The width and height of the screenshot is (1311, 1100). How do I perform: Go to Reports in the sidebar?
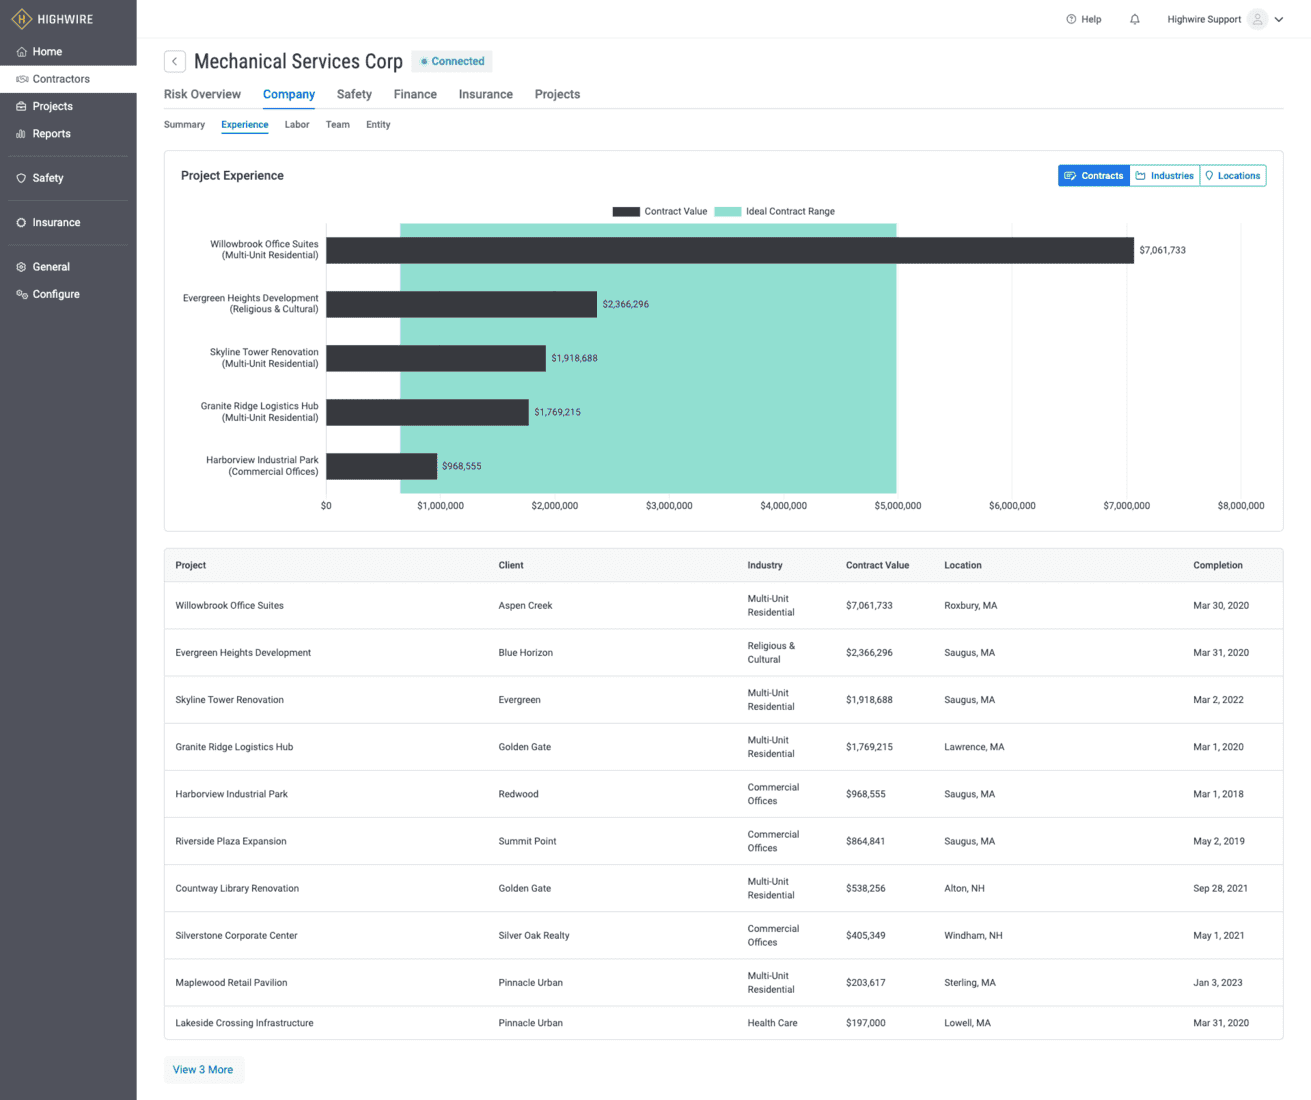pyautogui.click(x=51, y=134)
